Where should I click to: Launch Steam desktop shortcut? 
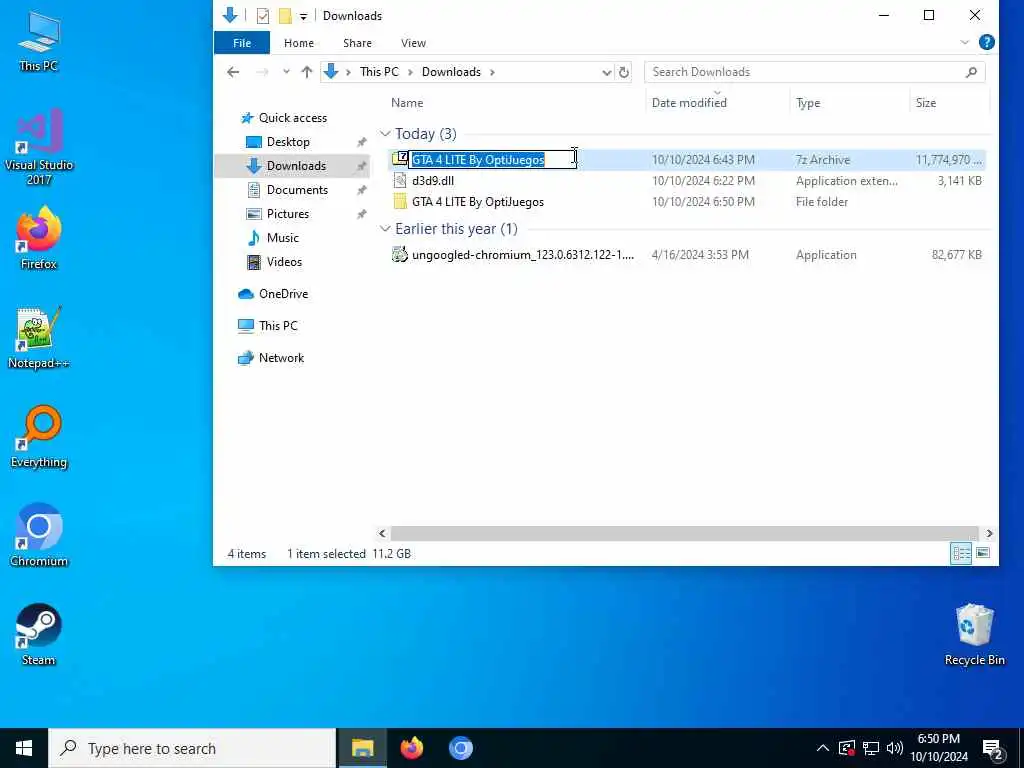[39, 634]
